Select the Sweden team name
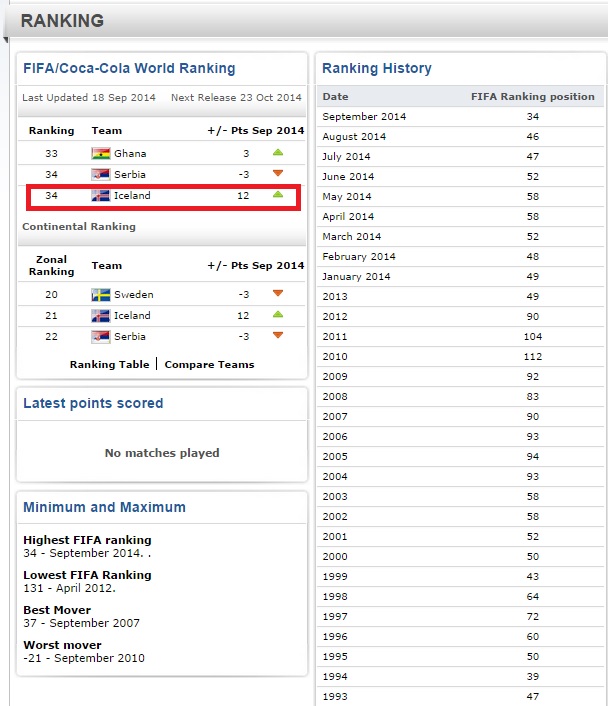608x706 pixels. point(133,294)
